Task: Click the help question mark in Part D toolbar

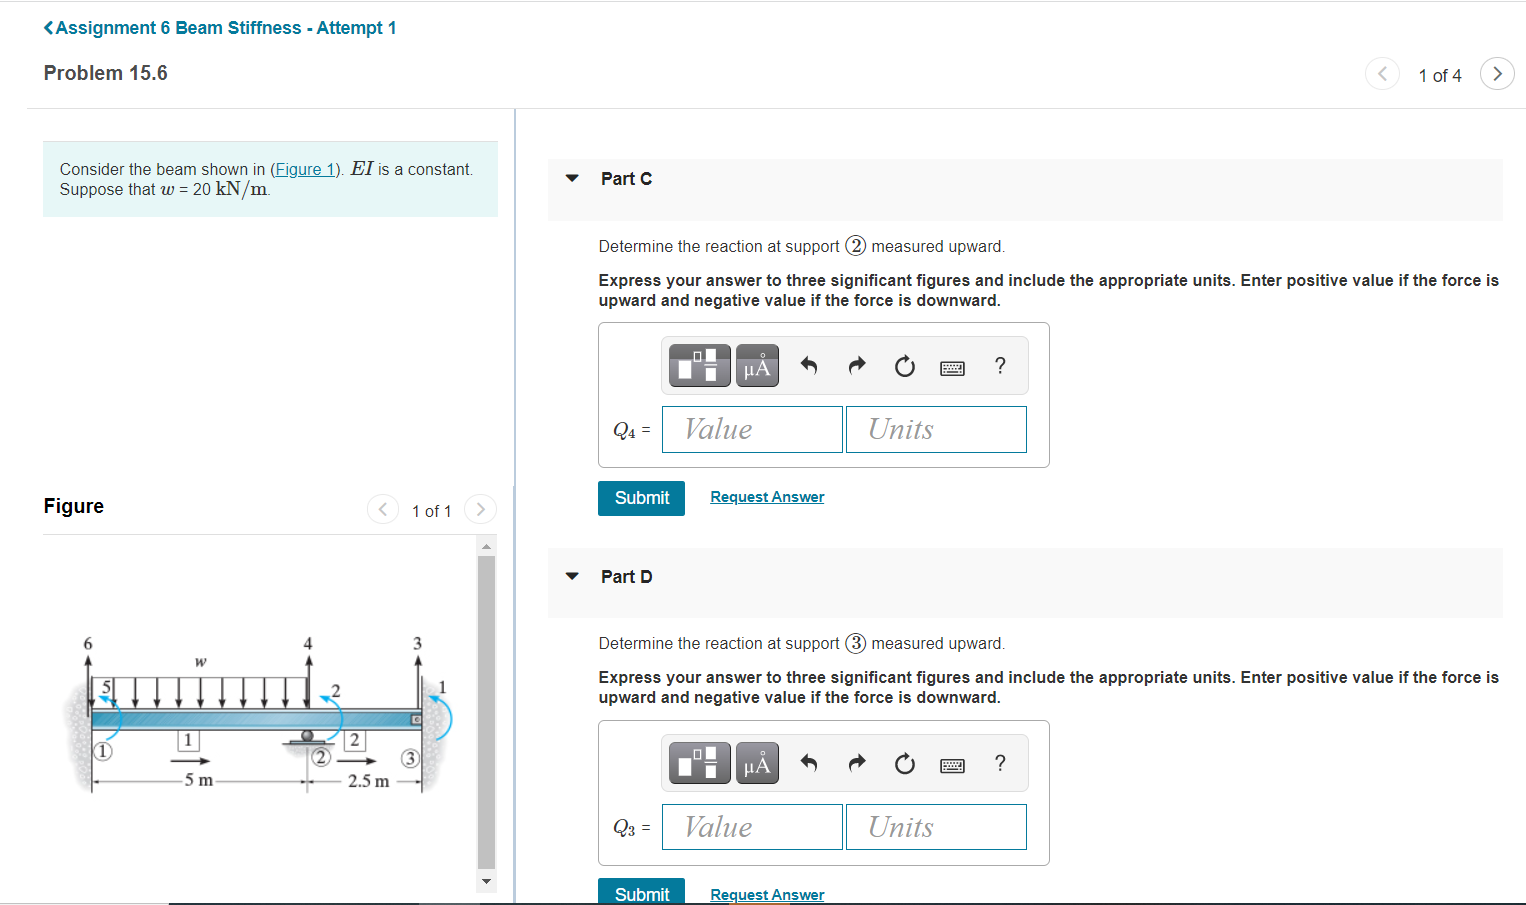Action: pos(999,763)
